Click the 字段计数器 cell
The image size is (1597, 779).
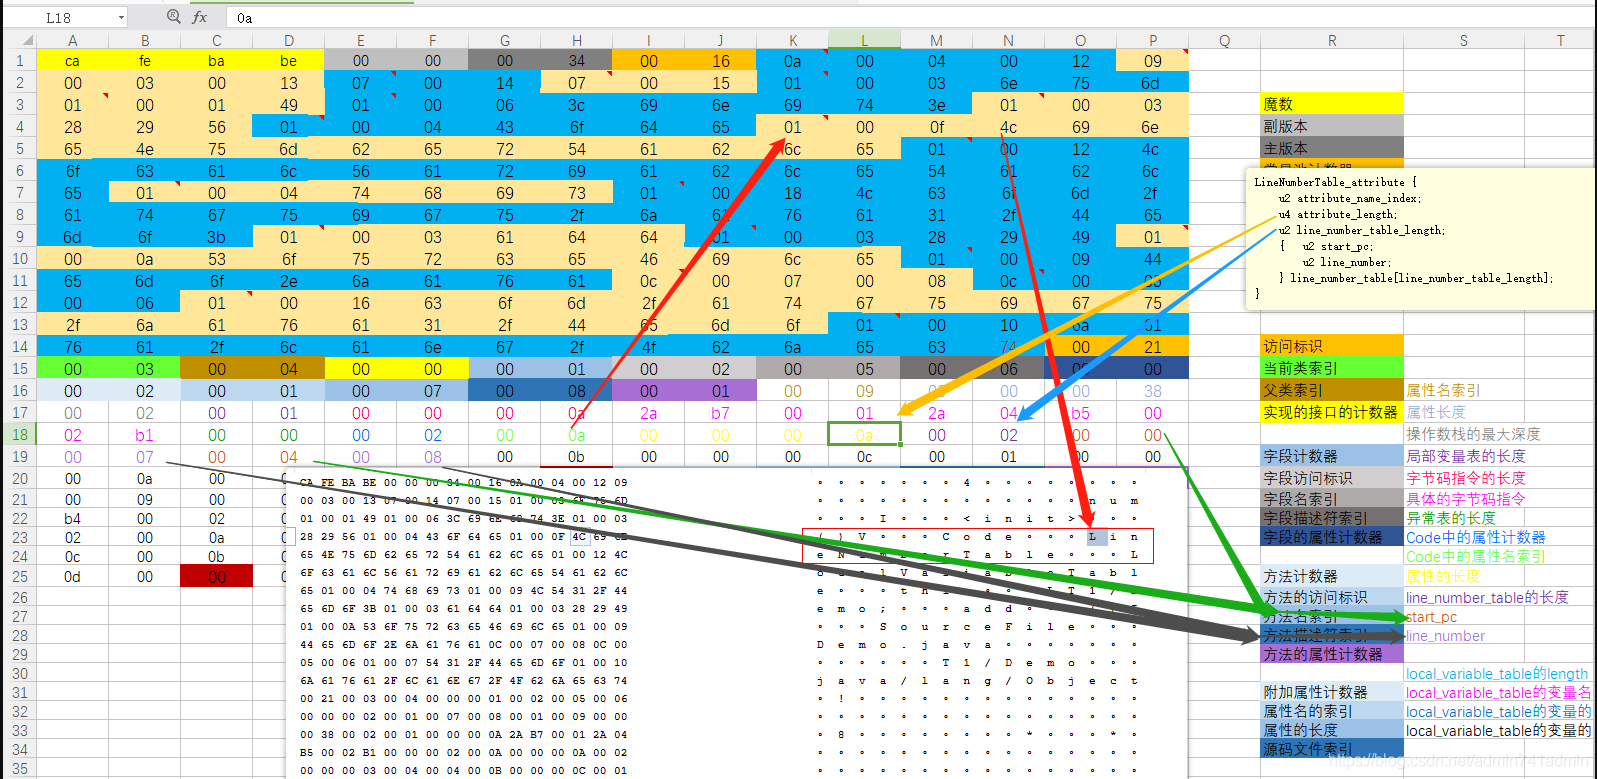pos(1332,456)
